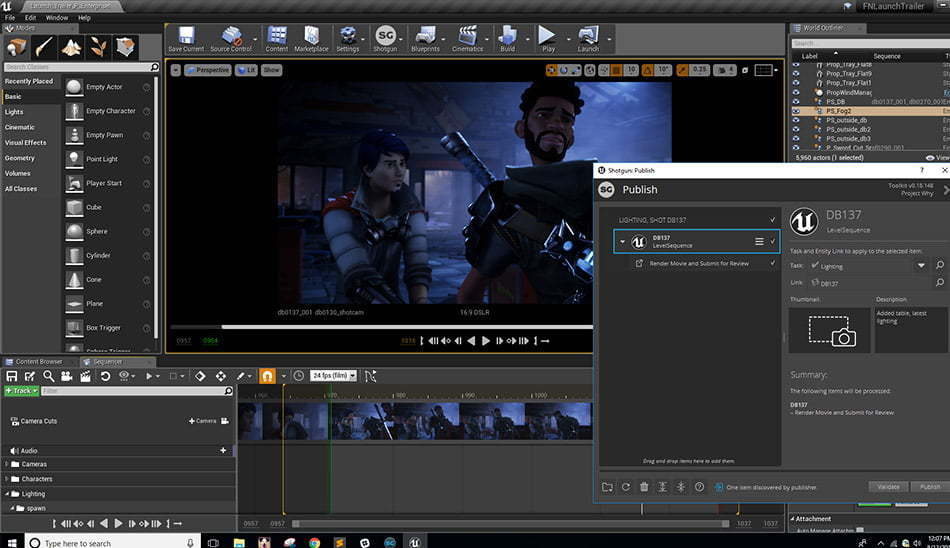The height and width of the screenshot is (548, 950).
Task: Click the Sequencer save icon
Action: click(12, 376)
